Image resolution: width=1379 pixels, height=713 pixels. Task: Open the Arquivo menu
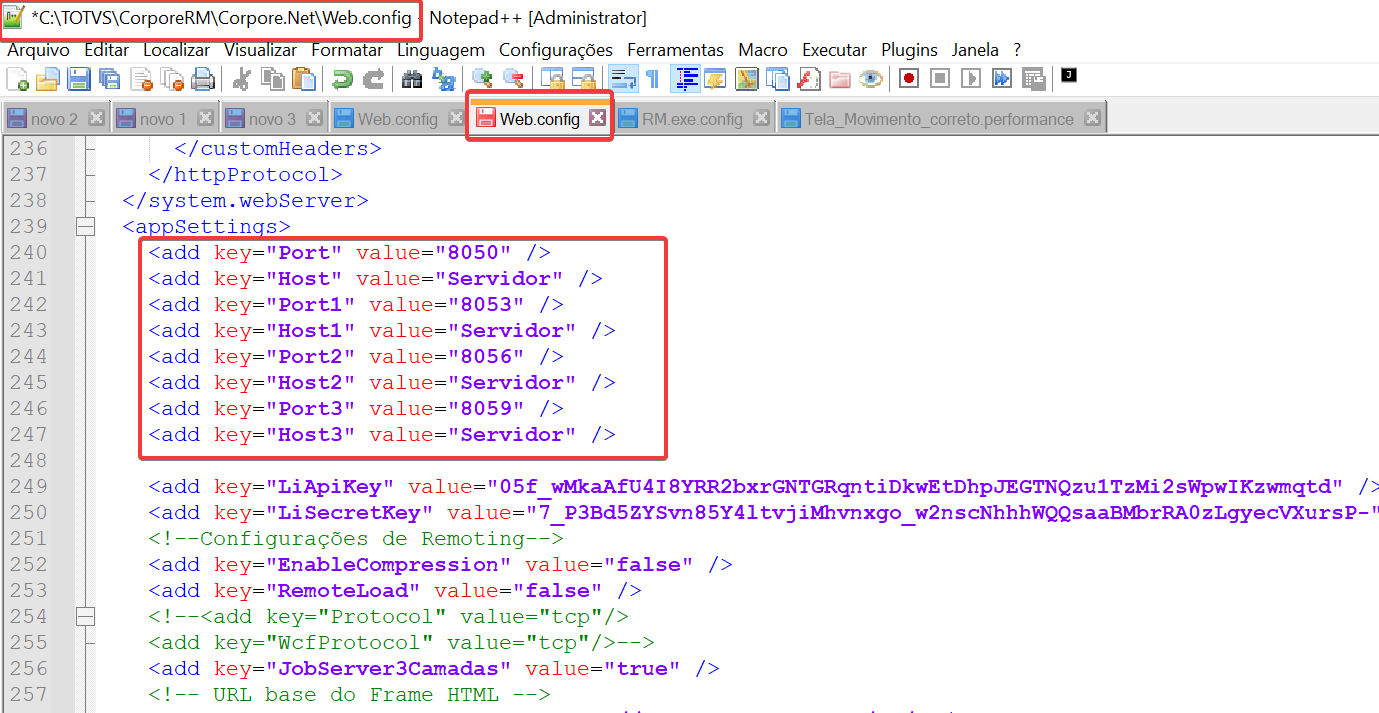pos(39,49)
